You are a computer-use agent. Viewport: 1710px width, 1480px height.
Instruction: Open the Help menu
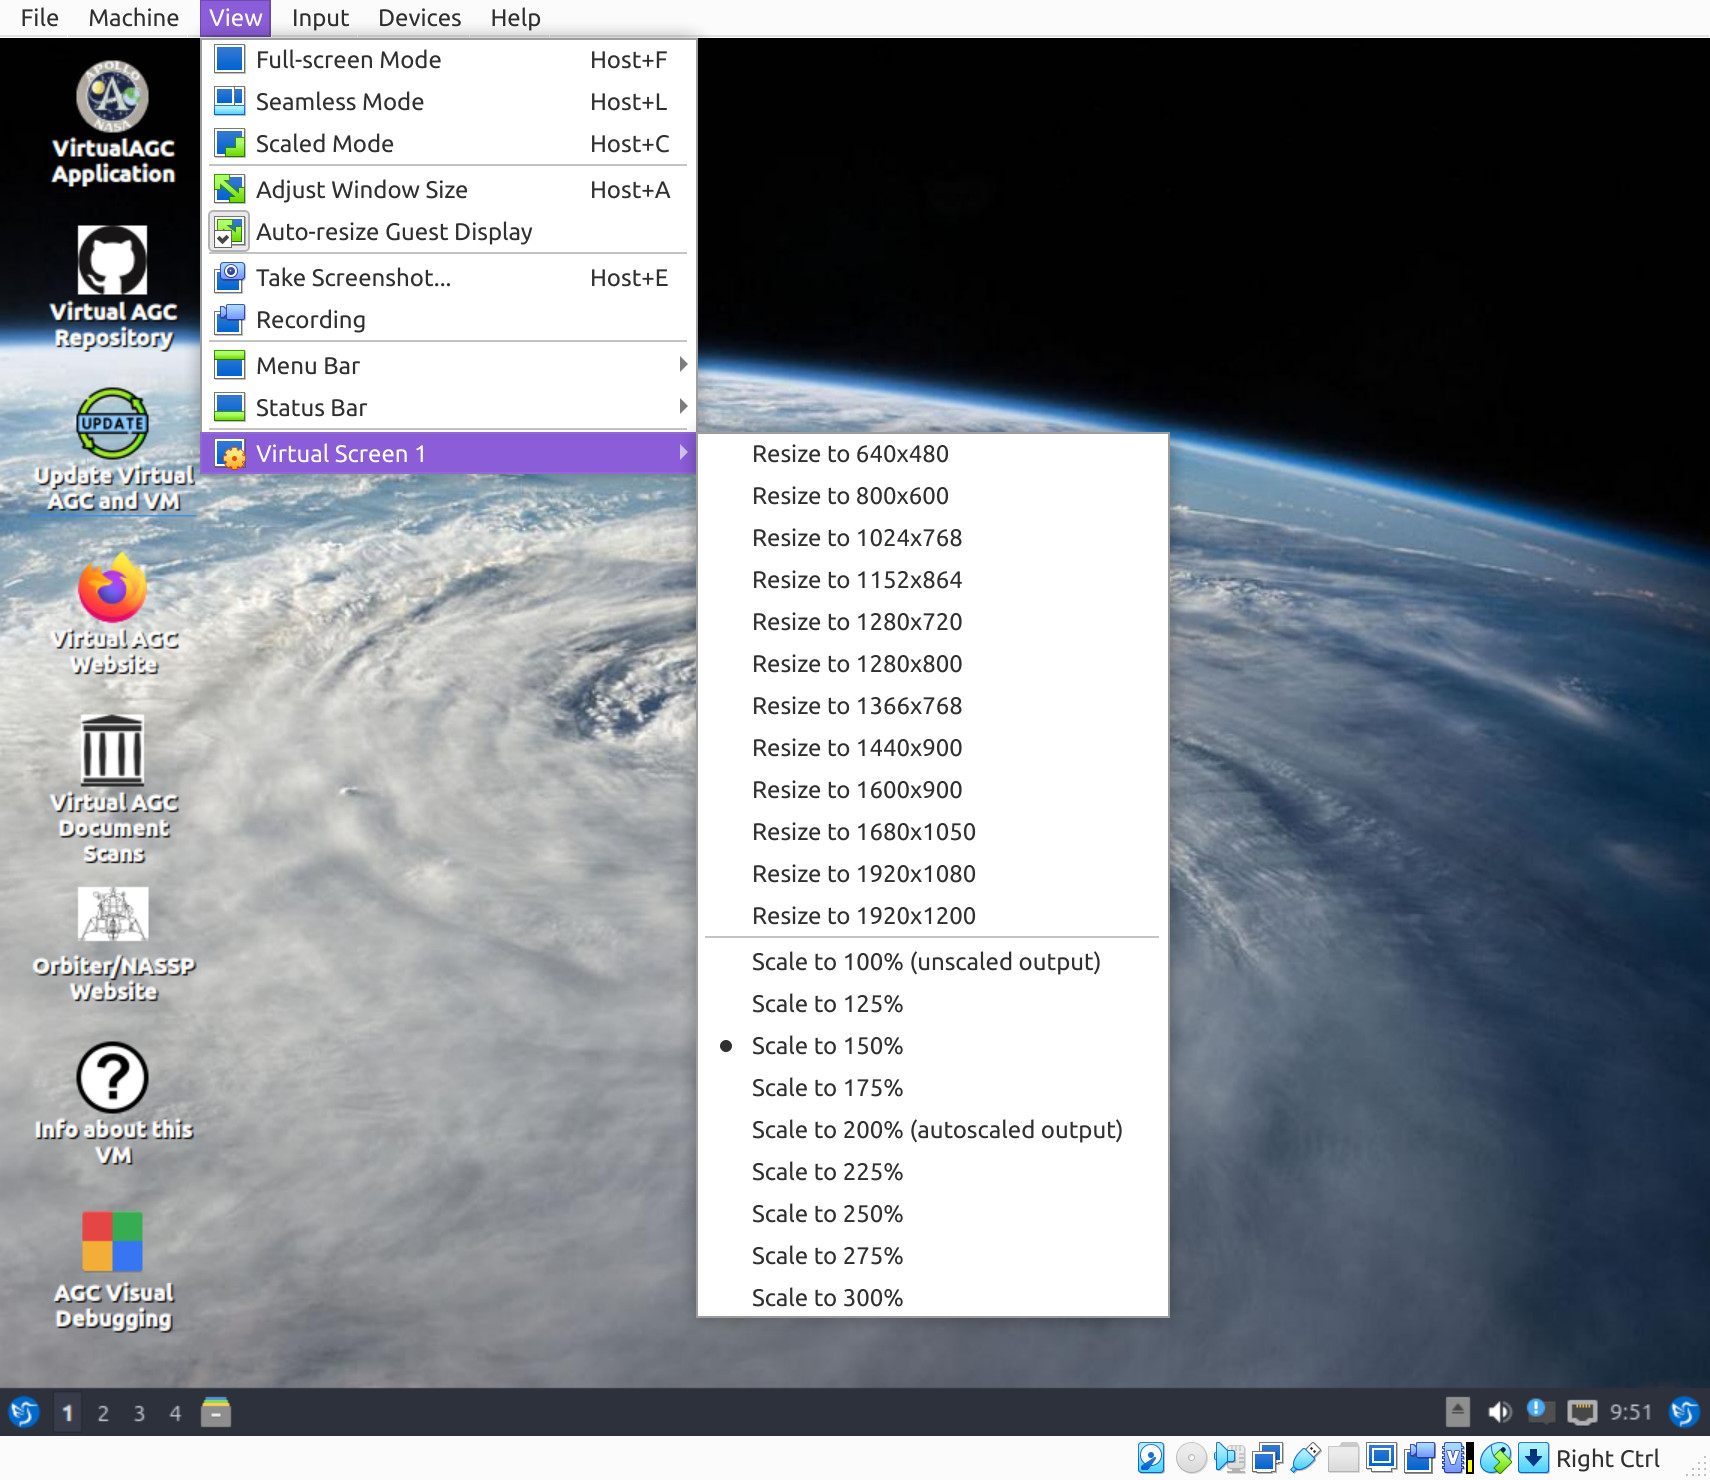pos(515,18)
